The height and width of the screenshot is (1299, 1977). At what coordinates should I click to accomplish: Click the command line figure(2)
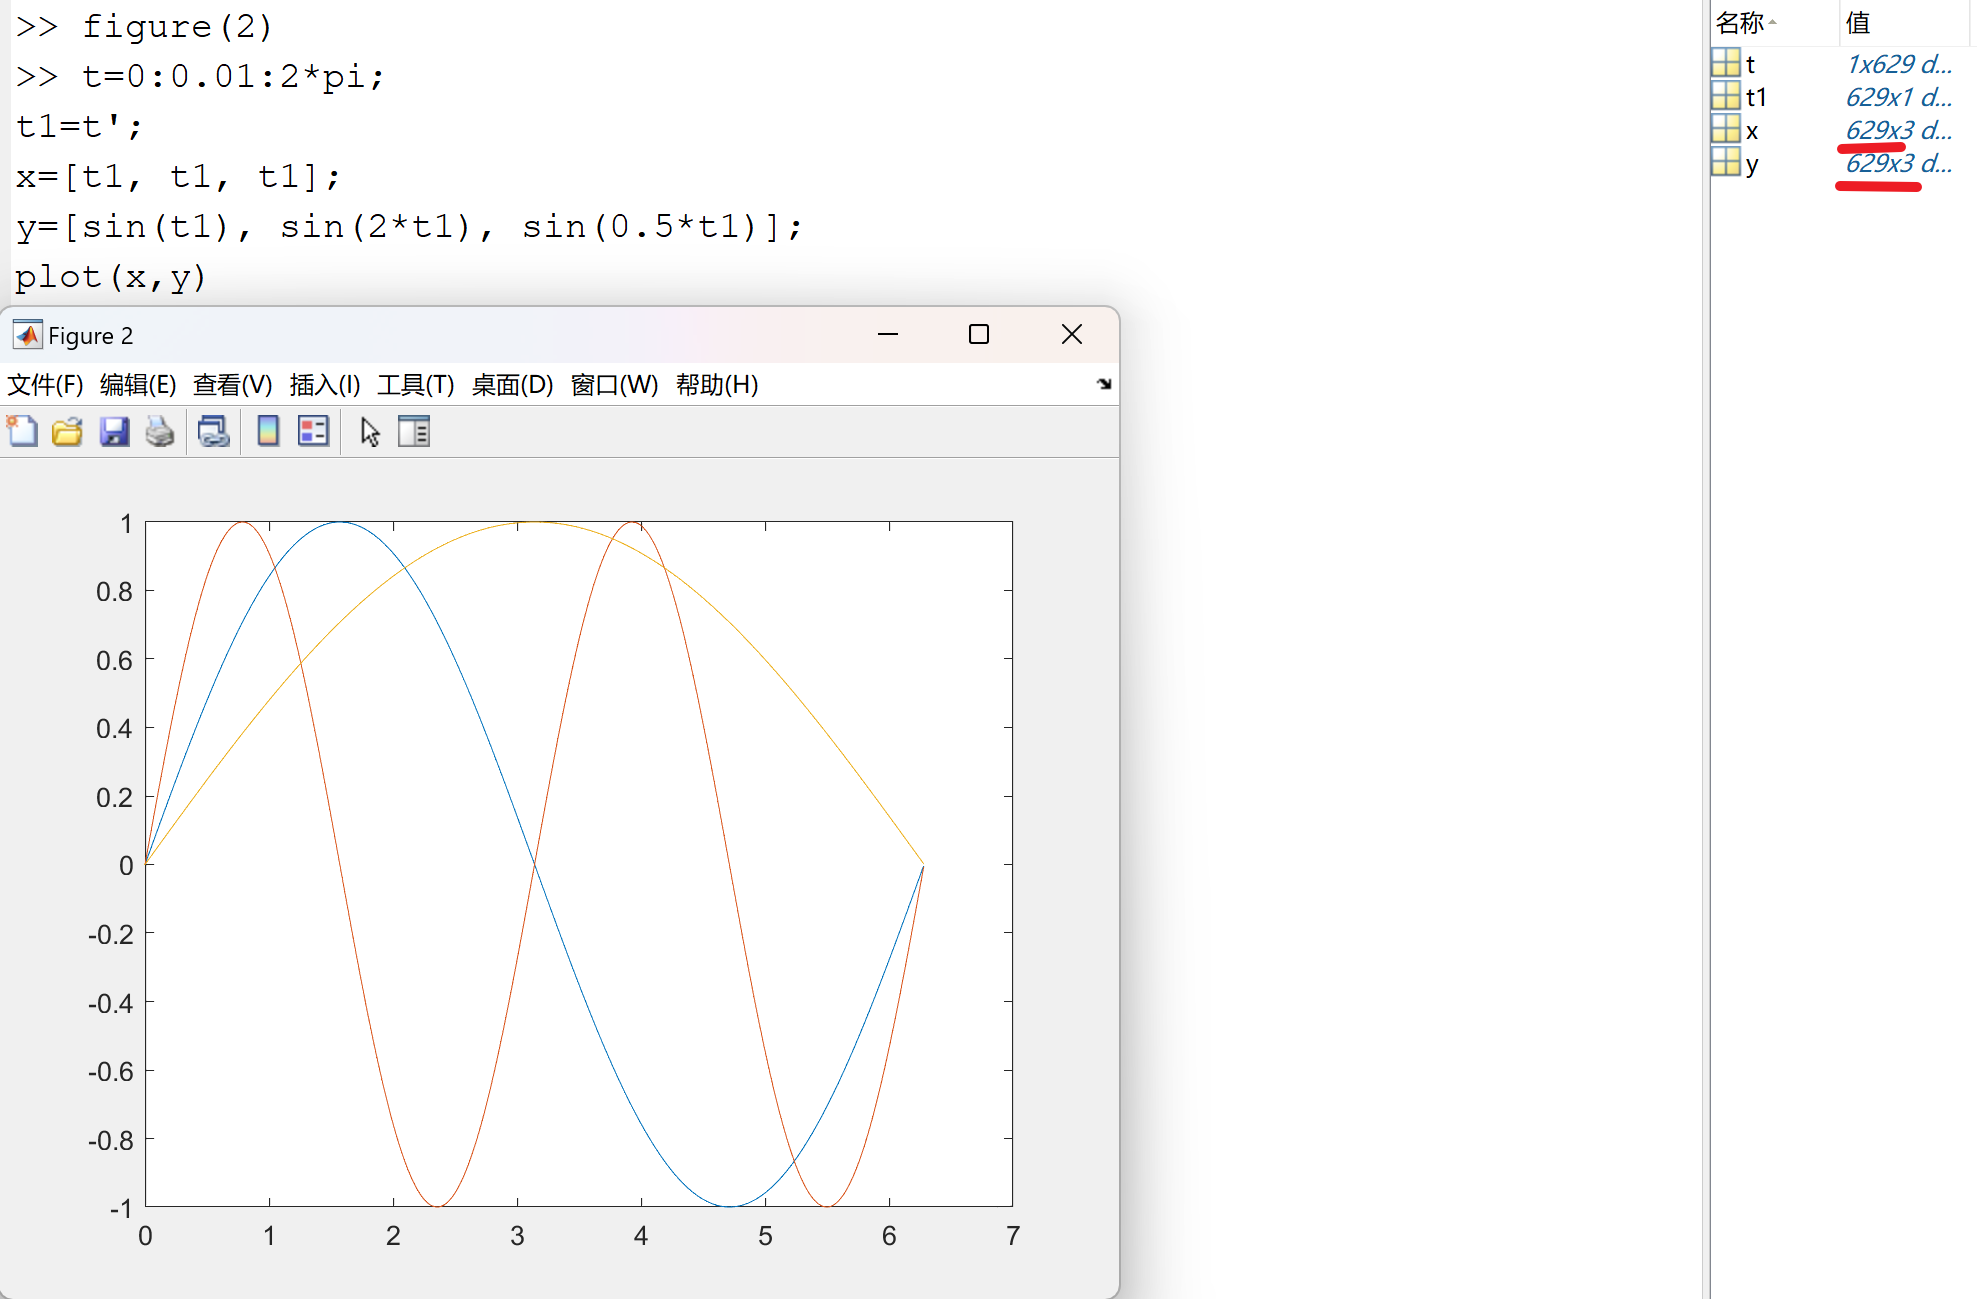(177, 26)
